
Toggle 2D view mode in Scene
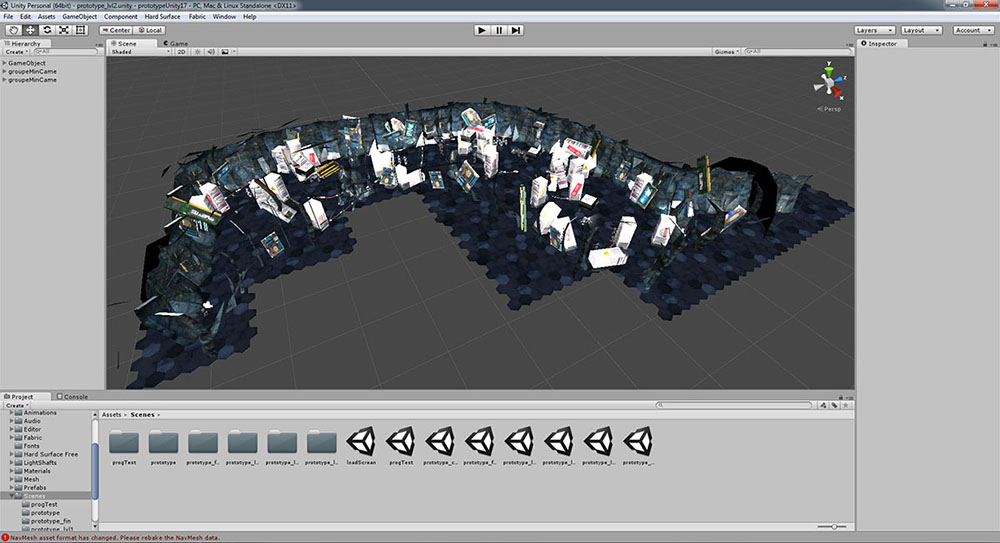pyautogui.click(x=181, y=52)
